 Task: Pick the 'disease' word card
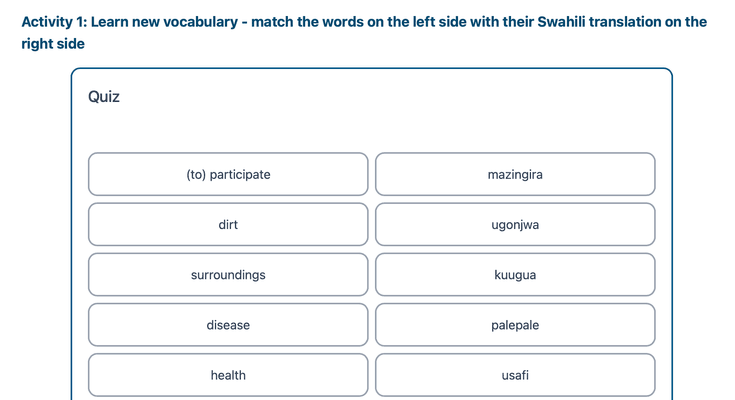tap(228, 325)
